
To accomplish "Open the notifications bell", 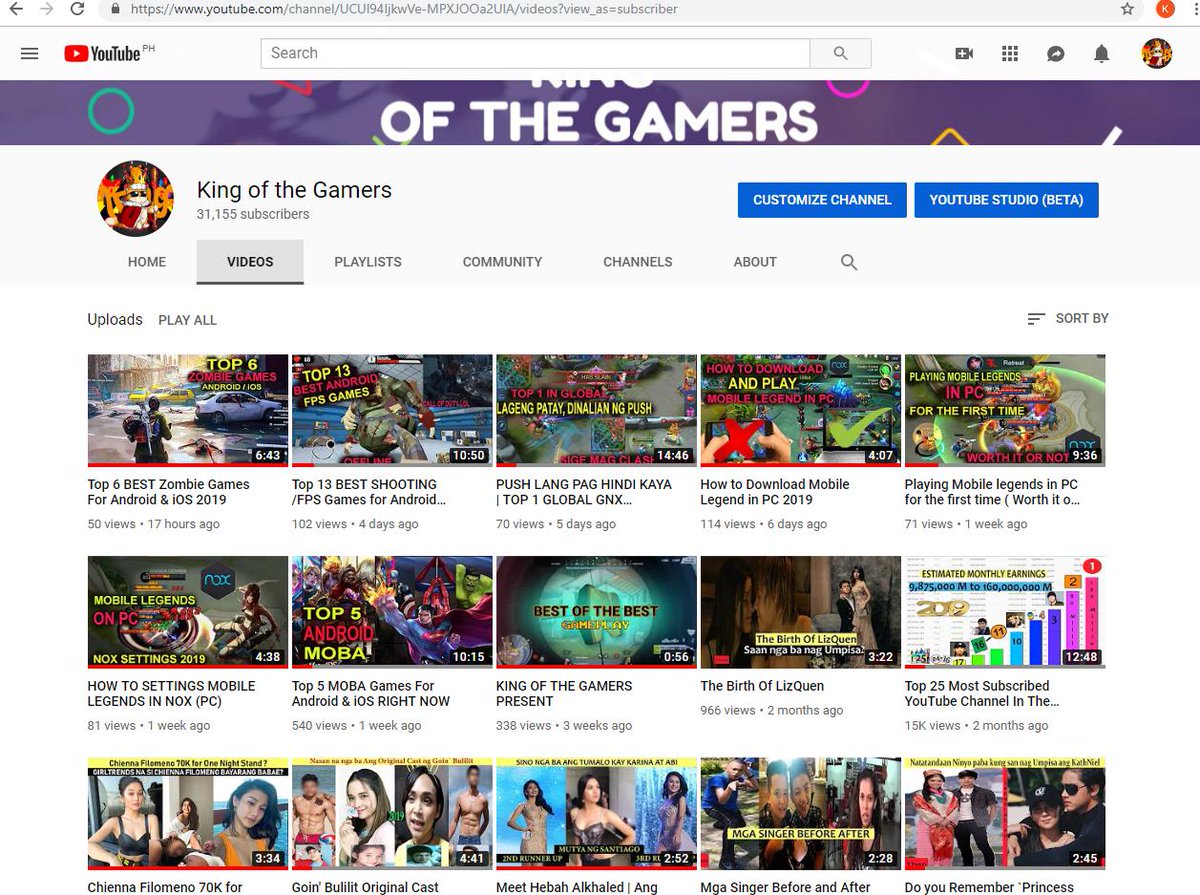I will pos(1102,54).
